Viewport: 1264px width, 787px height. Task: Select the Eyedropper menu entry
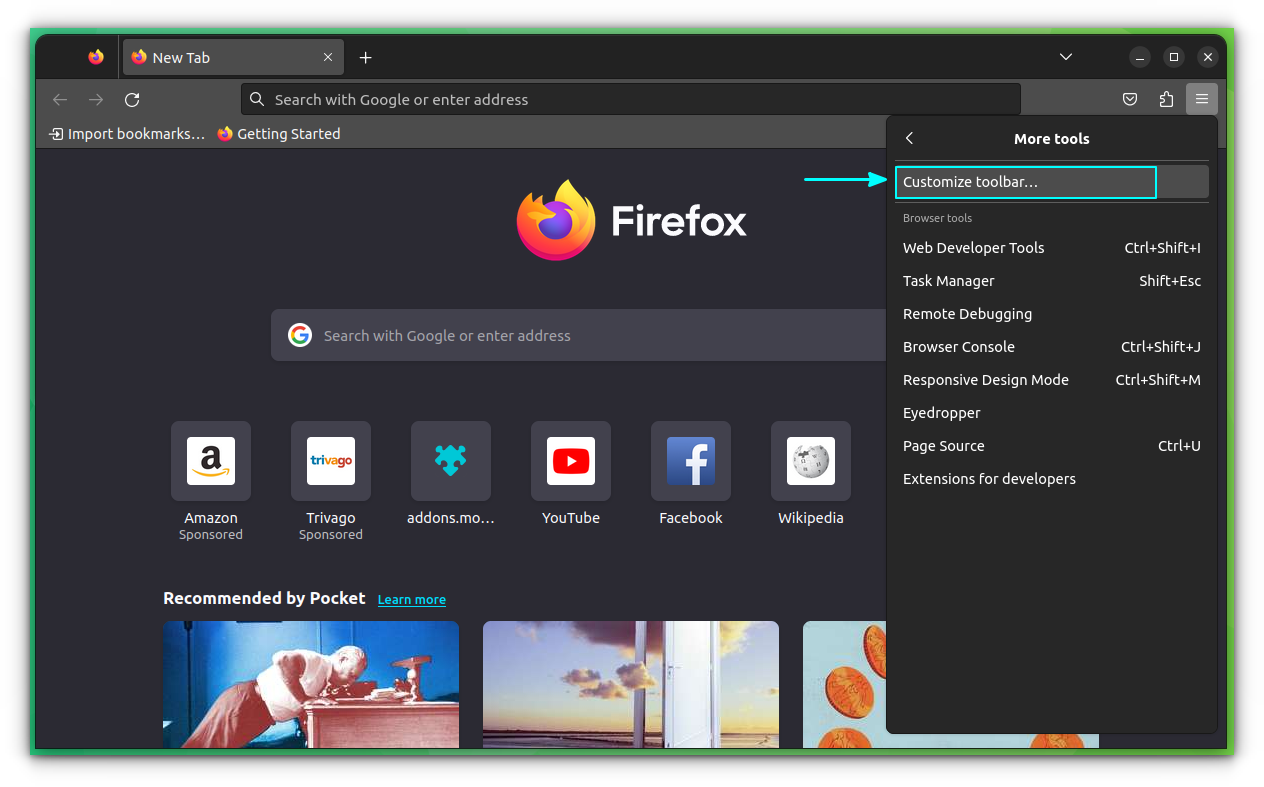(941, 412)
